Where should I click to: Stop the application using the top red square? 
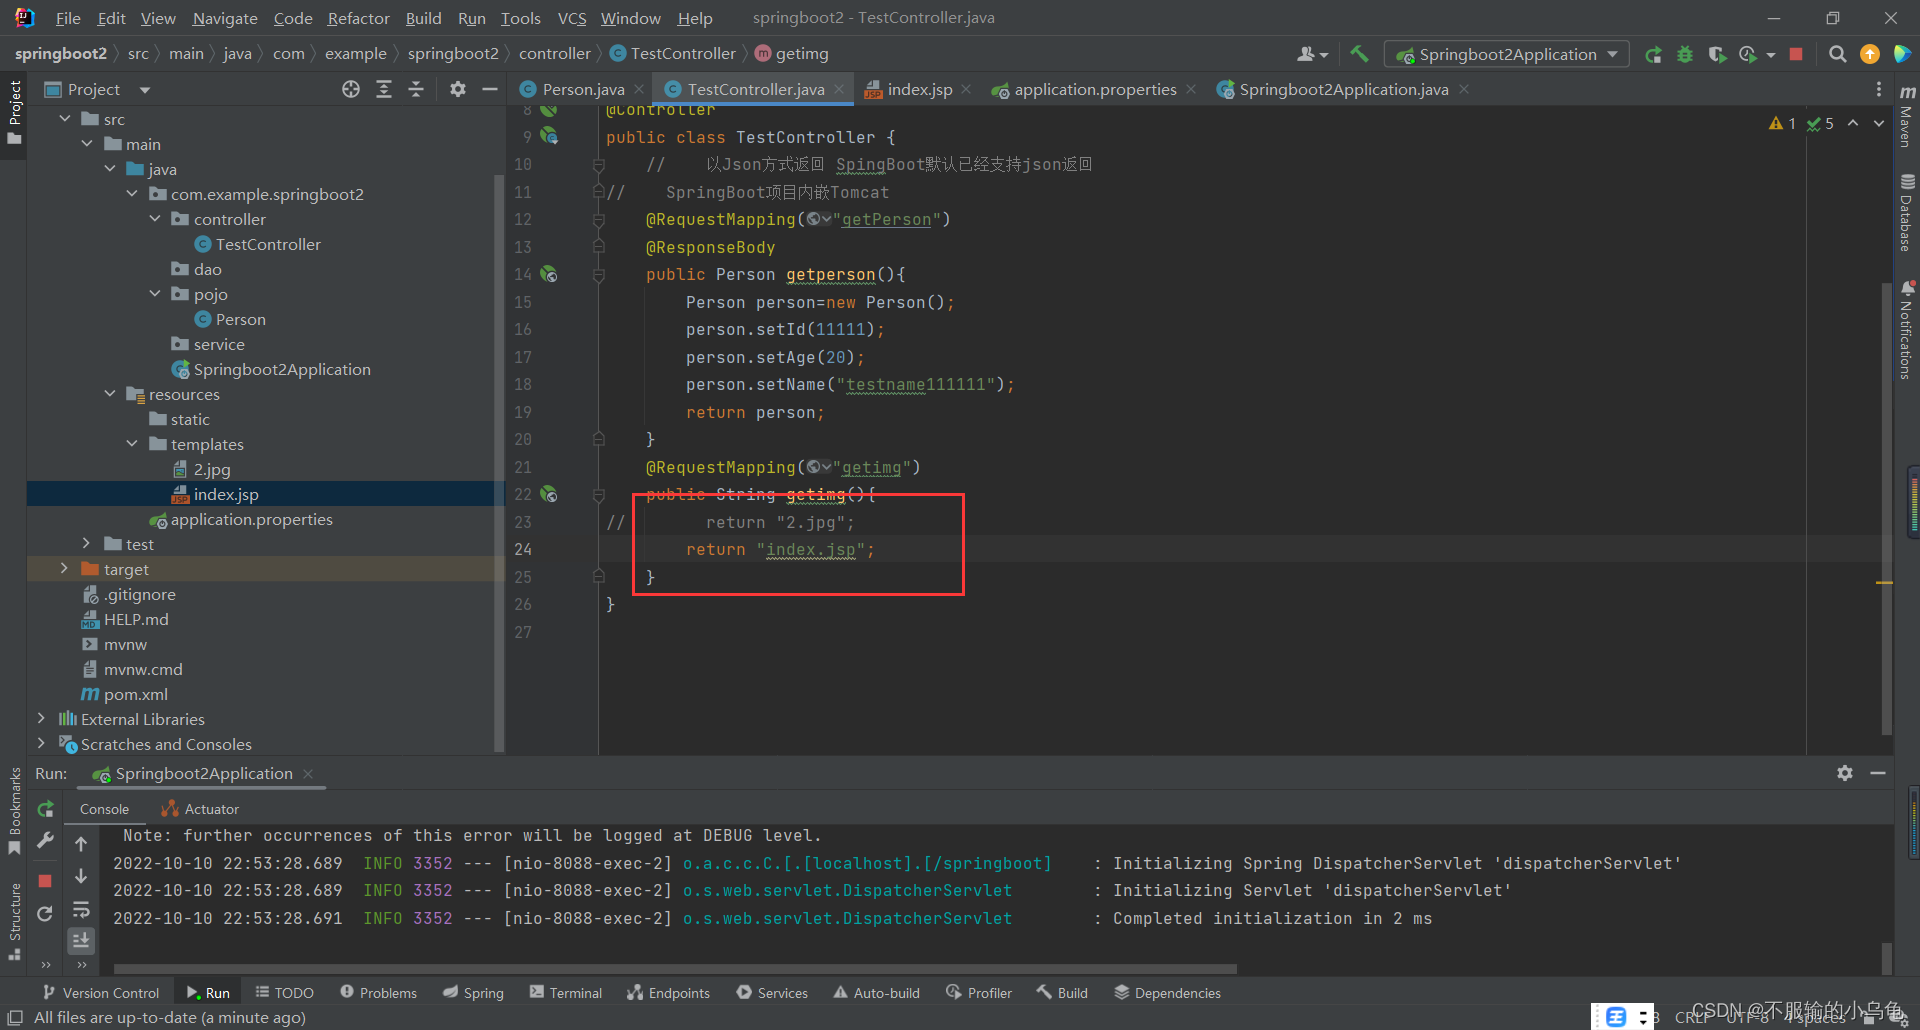pos(1796,54)
